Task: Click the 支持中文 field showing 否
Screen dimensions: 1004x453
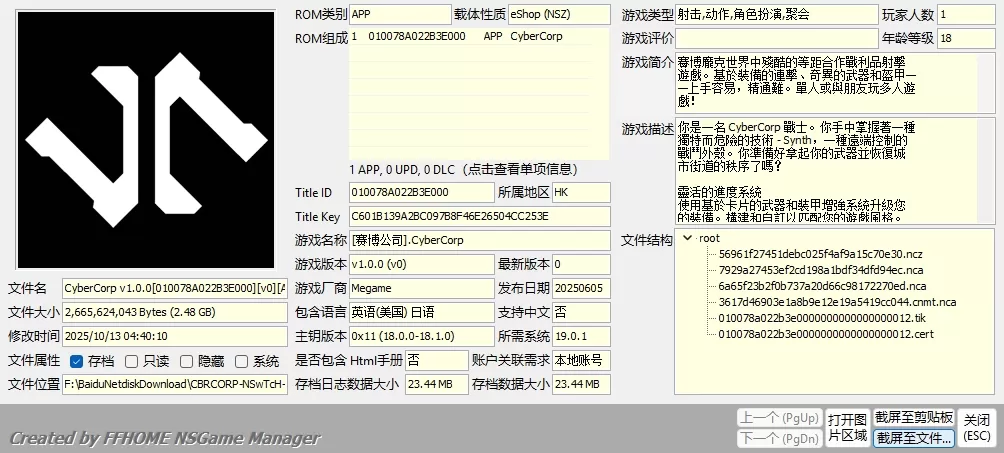Action: click(581, 312)
